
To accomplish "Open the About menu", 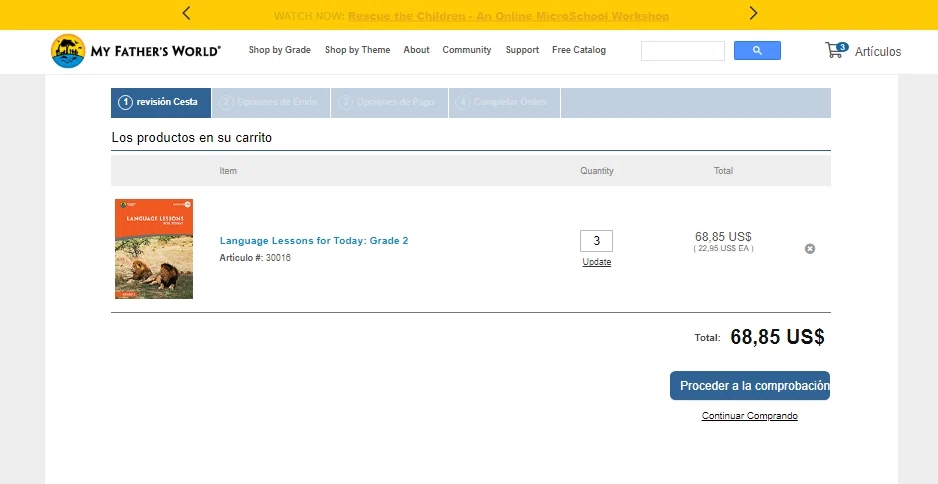I will coord(416,50).
